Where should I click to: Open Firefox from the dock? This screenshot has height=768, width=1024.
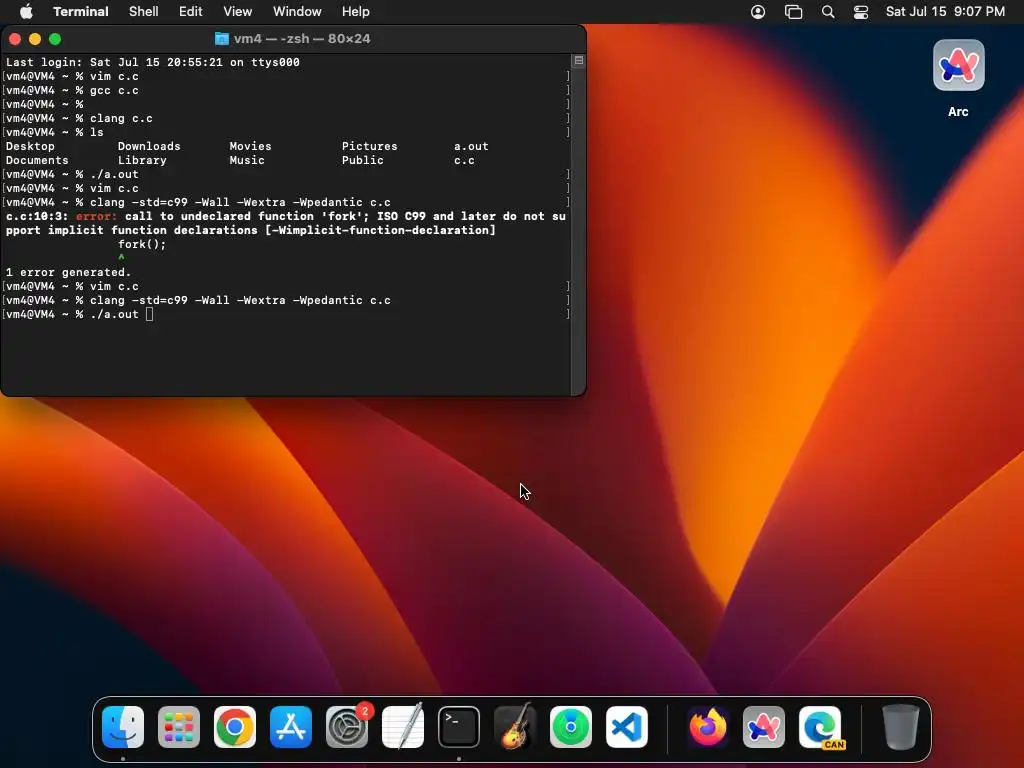(x=708, y=727)
